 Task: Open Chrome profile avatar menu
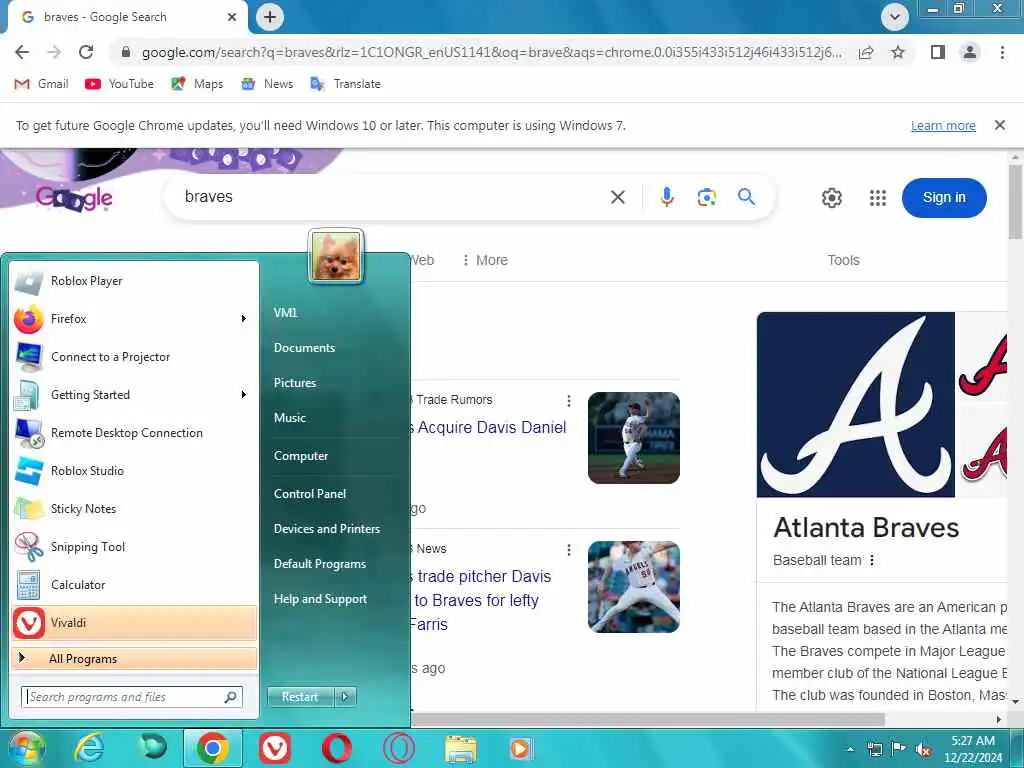point(970,52)
